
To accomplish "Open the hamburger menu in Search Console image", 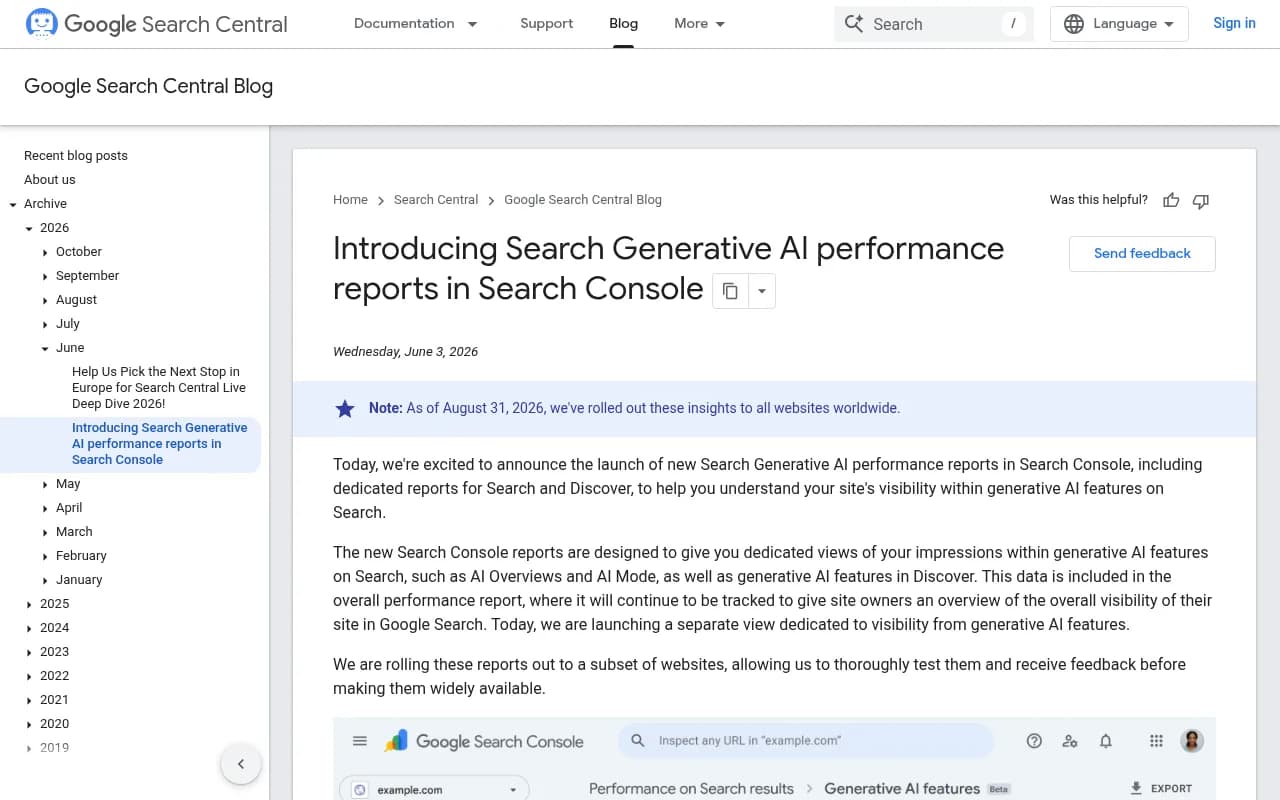I will 360,741.
